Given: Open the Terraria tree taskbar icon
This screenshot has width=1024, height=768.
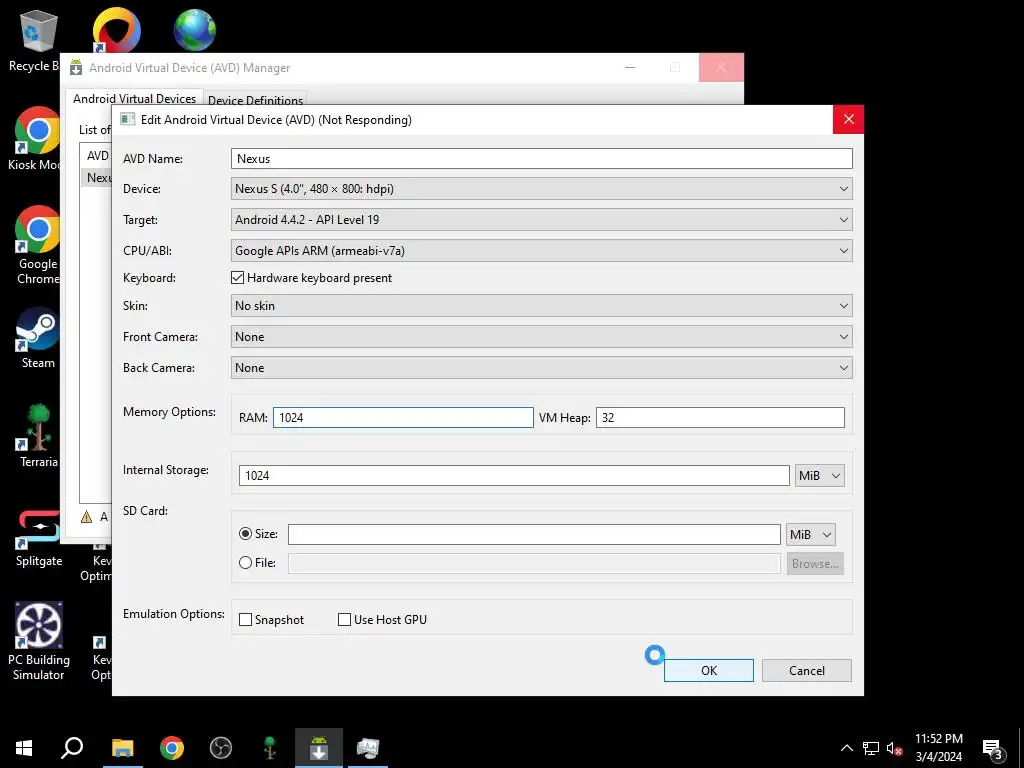Looking at the screenshot, I should [x=270, y=748].
